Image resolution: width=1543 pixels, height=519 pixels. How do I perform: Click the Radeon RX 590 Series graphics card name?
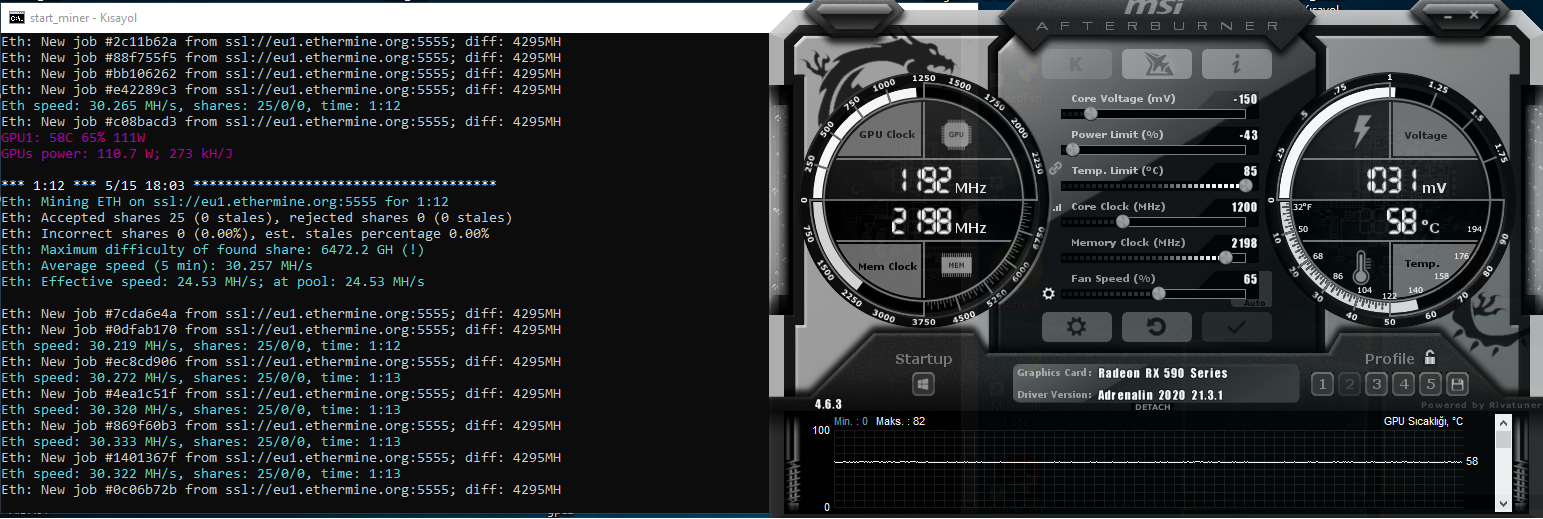(1162, 373)
